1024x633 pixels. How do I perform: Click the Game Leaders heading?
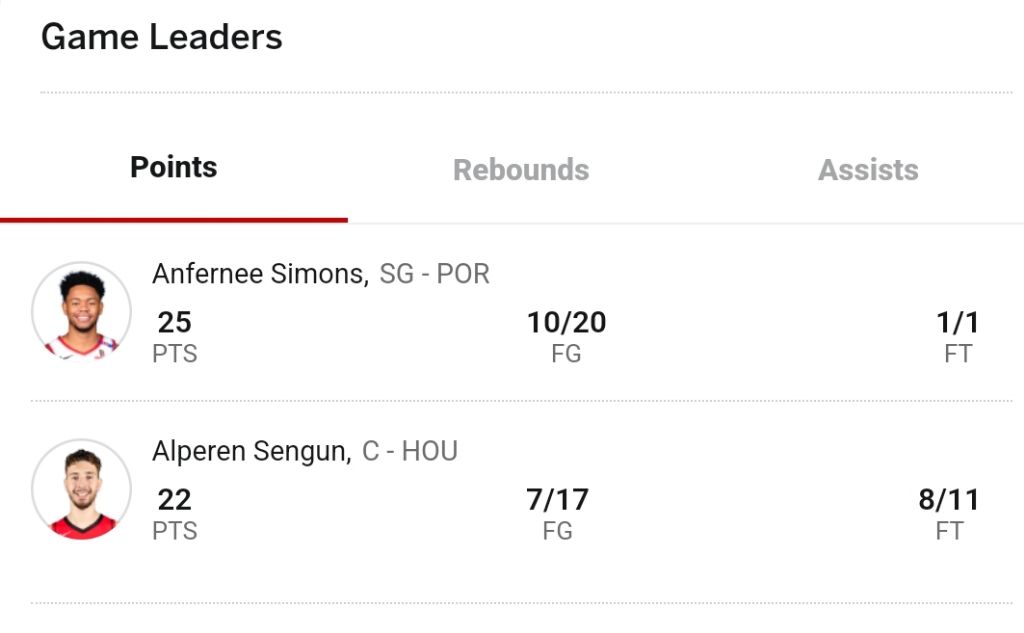(161, 37)
